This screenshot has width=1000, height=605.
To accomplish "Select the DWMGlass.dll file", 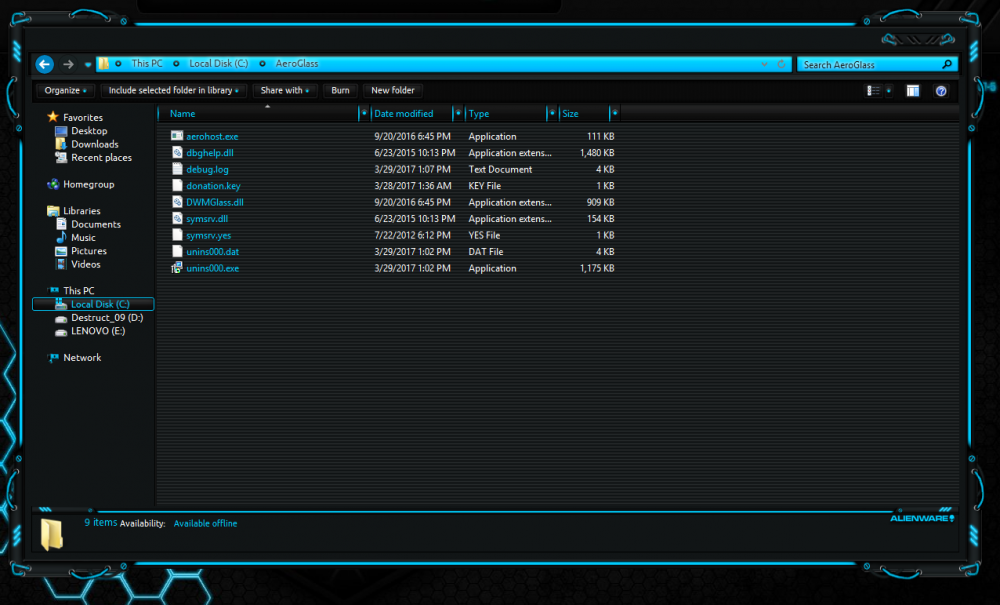I will click(x=214, y=202).
